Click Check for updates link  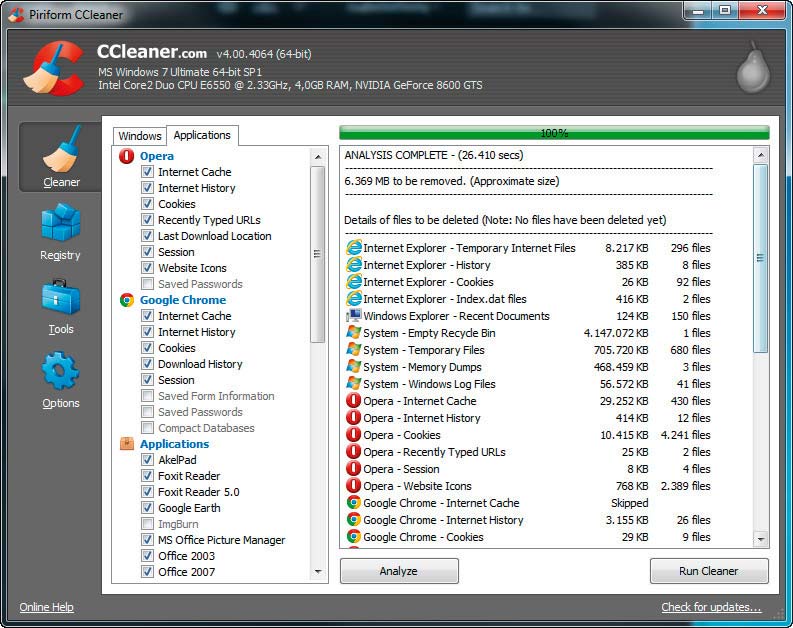coord(711,607)
